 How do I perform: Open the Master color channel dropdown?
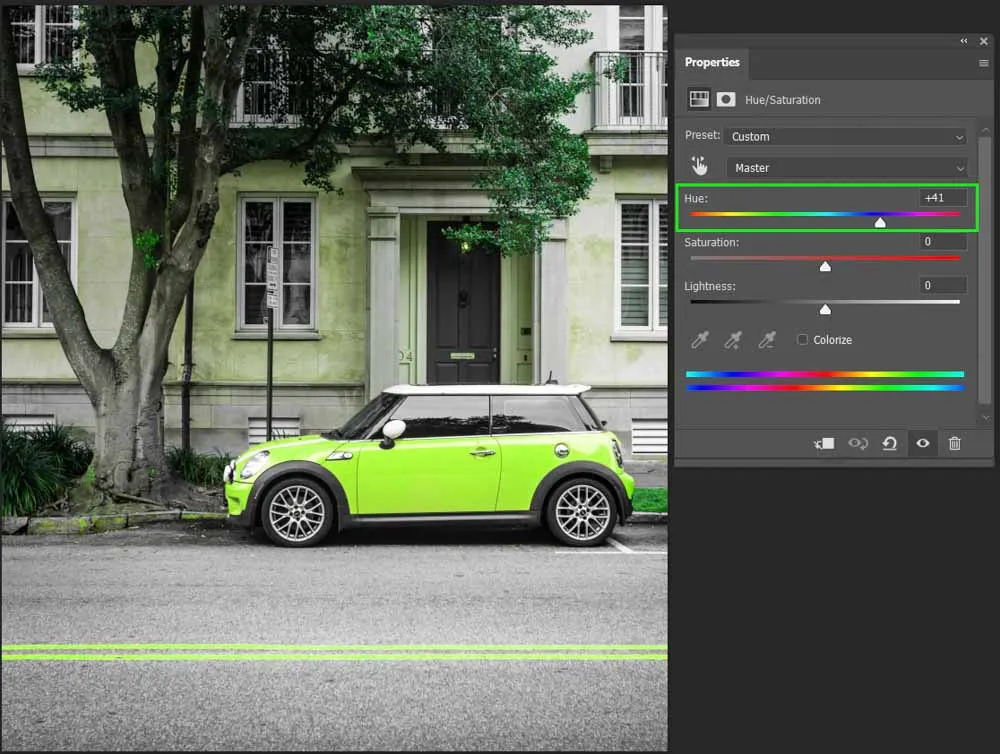[846, 168]
